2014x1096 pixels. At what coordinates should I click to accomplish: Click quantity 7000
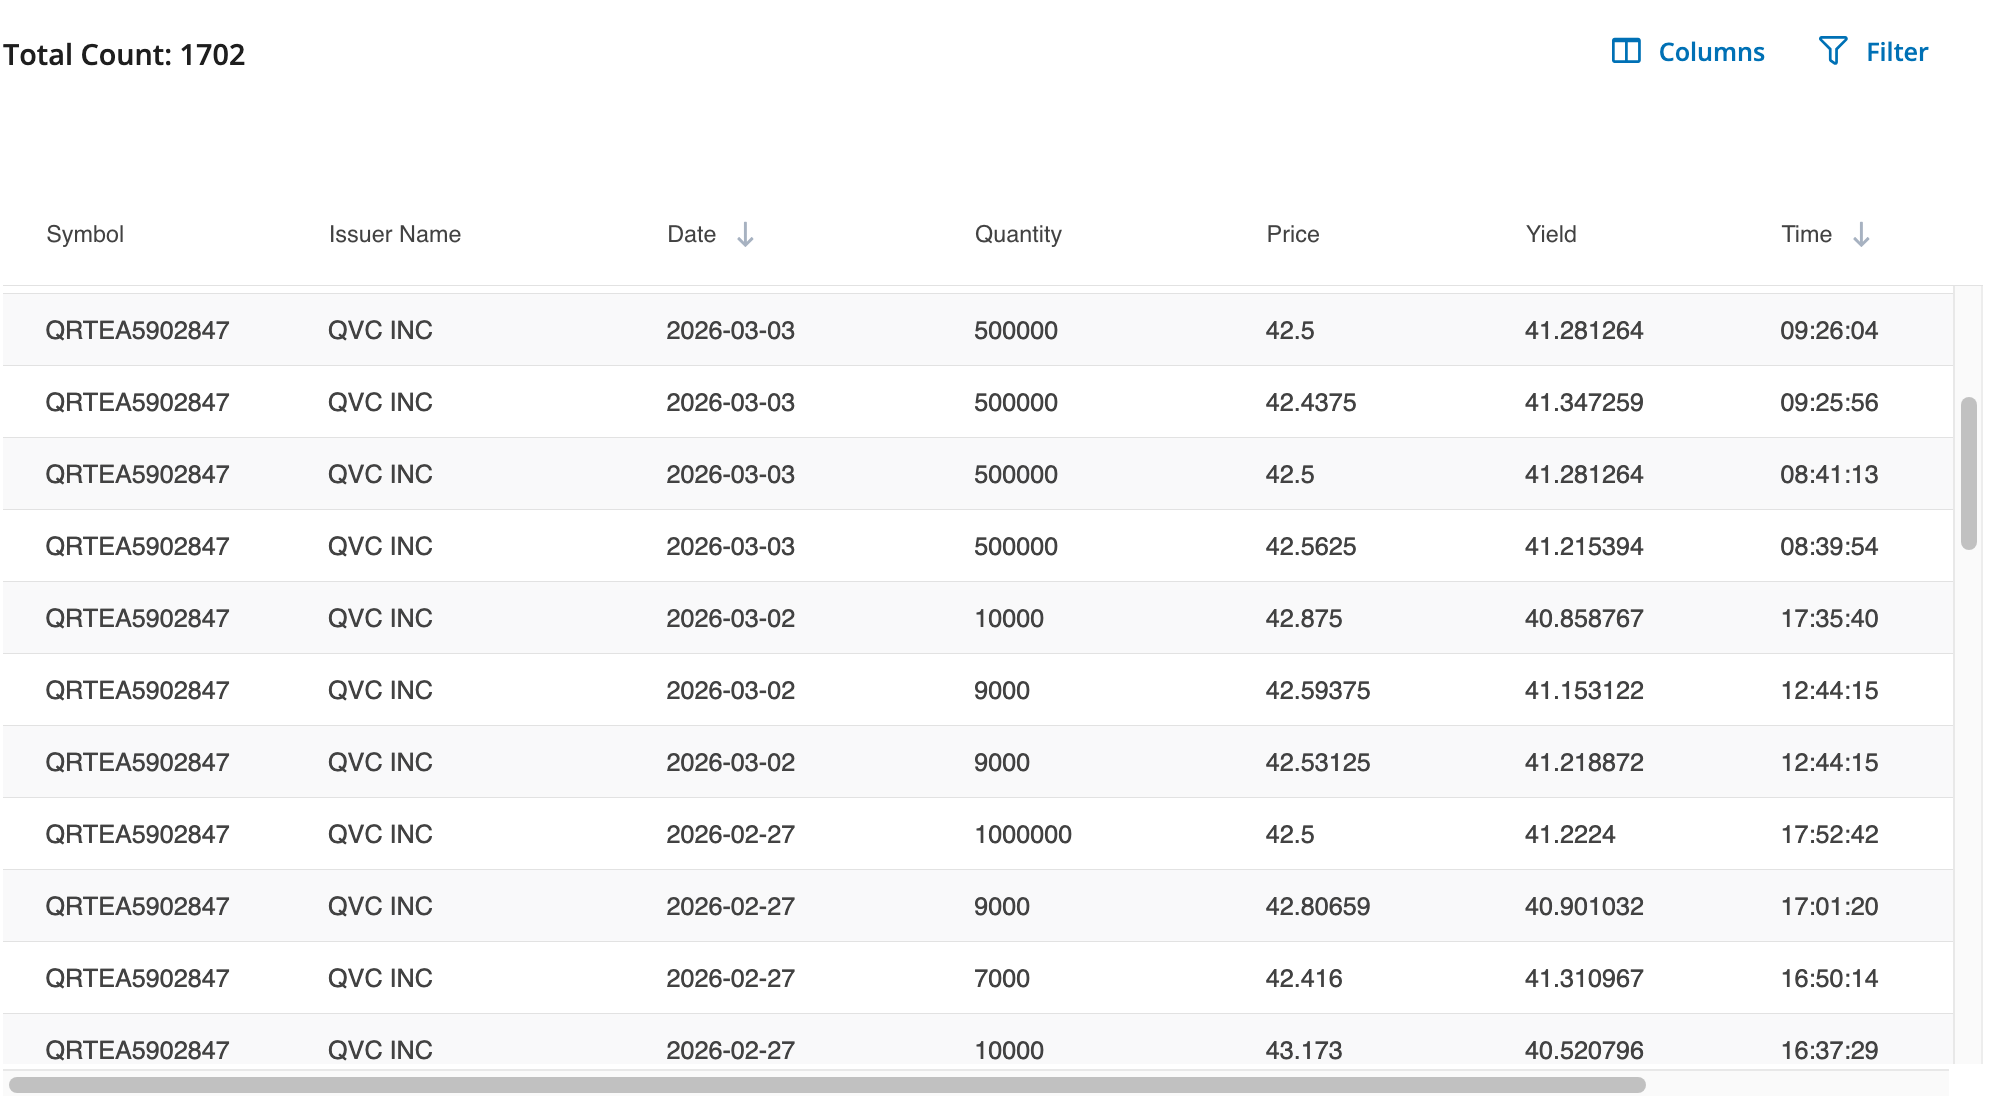pos(1002,978)
